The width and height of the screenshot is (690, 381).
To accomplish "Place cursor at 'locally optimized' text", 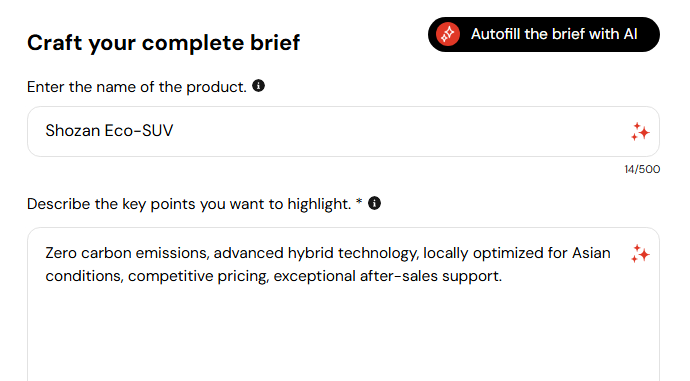I will tap(483, 253).
